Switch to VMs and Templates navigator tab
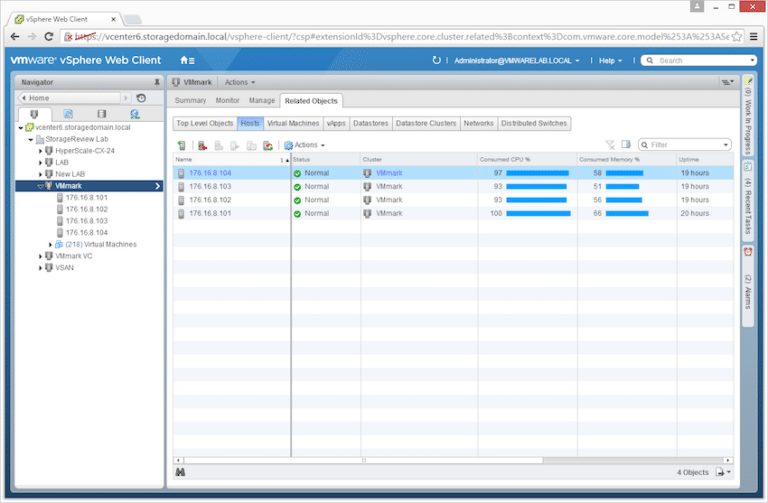 pos(68,114)
